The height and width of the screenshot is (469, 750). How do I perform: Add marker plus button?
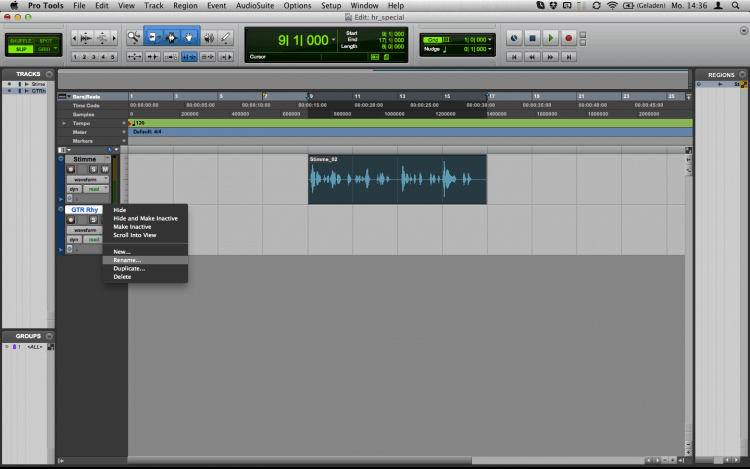pyautogui.click(x=124, y=141)
